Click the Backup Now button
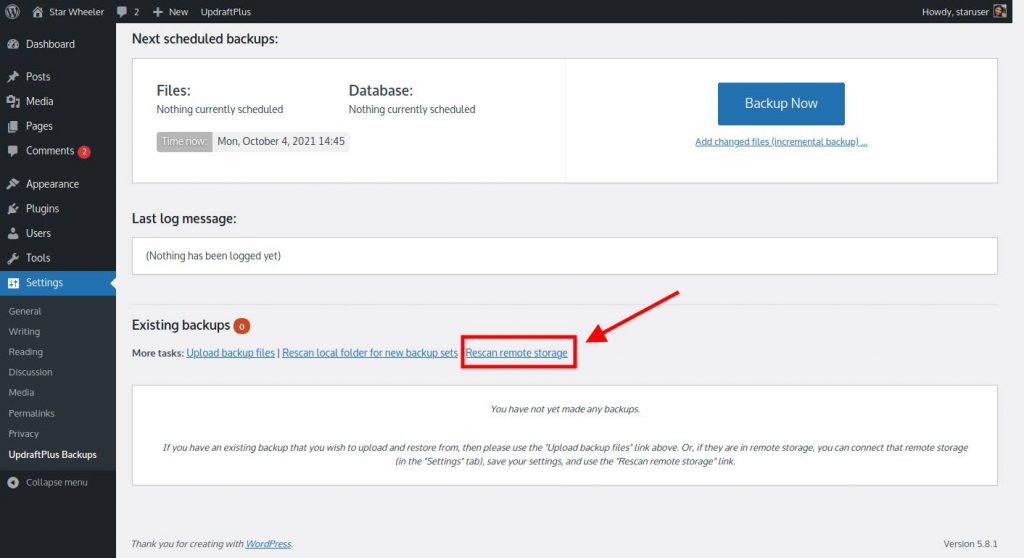Viewport: 1024px width, 558px height. [780, 103]
